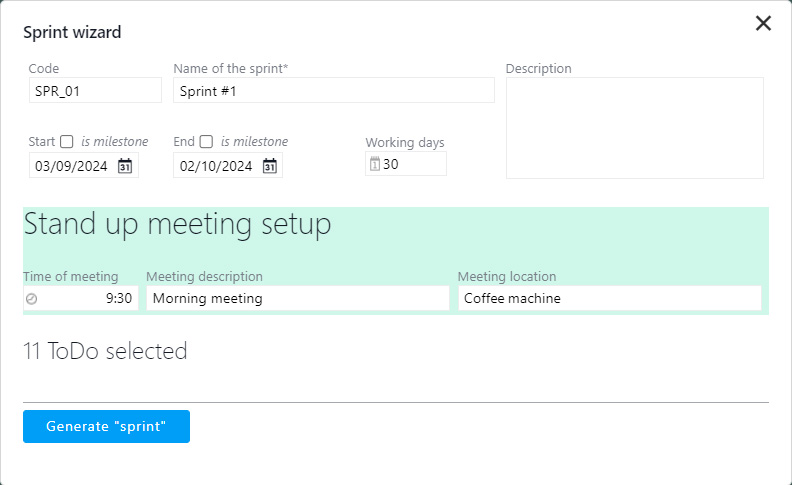Click the Working days value 30
The height and width of the screenshot is (485, 792).
click(x=412, y=164)
